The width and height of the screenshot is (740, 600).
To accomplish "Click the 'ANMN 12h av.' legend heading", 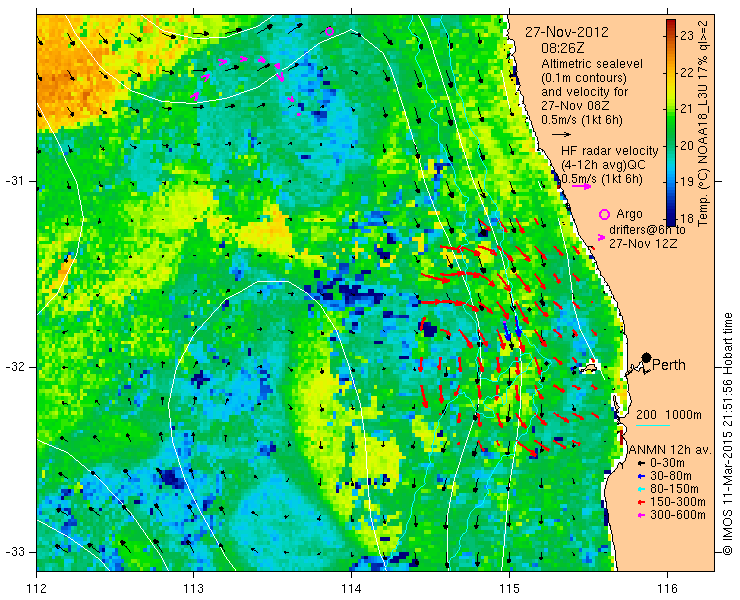I will [x=672, y=450].
